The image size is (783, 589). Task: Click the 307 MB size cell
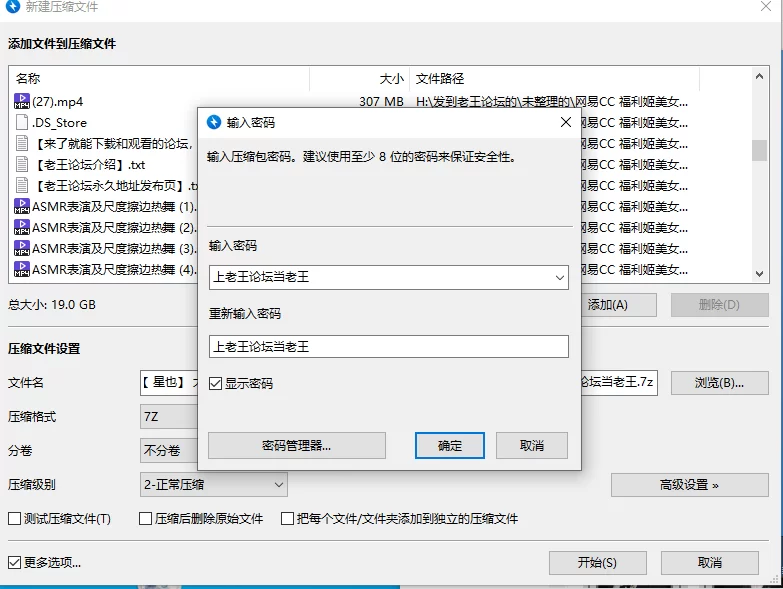(382, 102)
